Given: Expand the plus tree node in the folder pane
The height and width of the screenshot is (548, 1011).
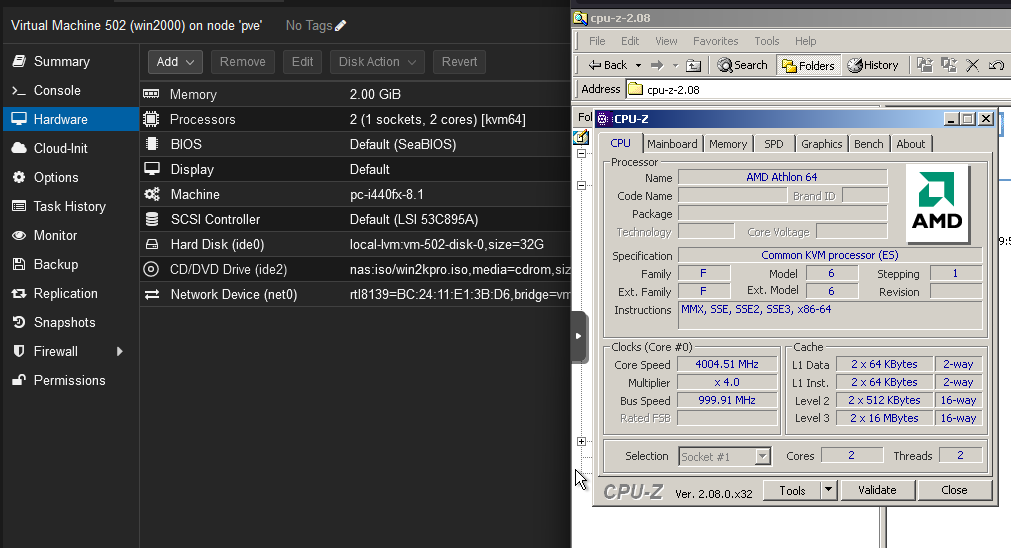Looking at the screenshot, I should click(x=582, y=441).
